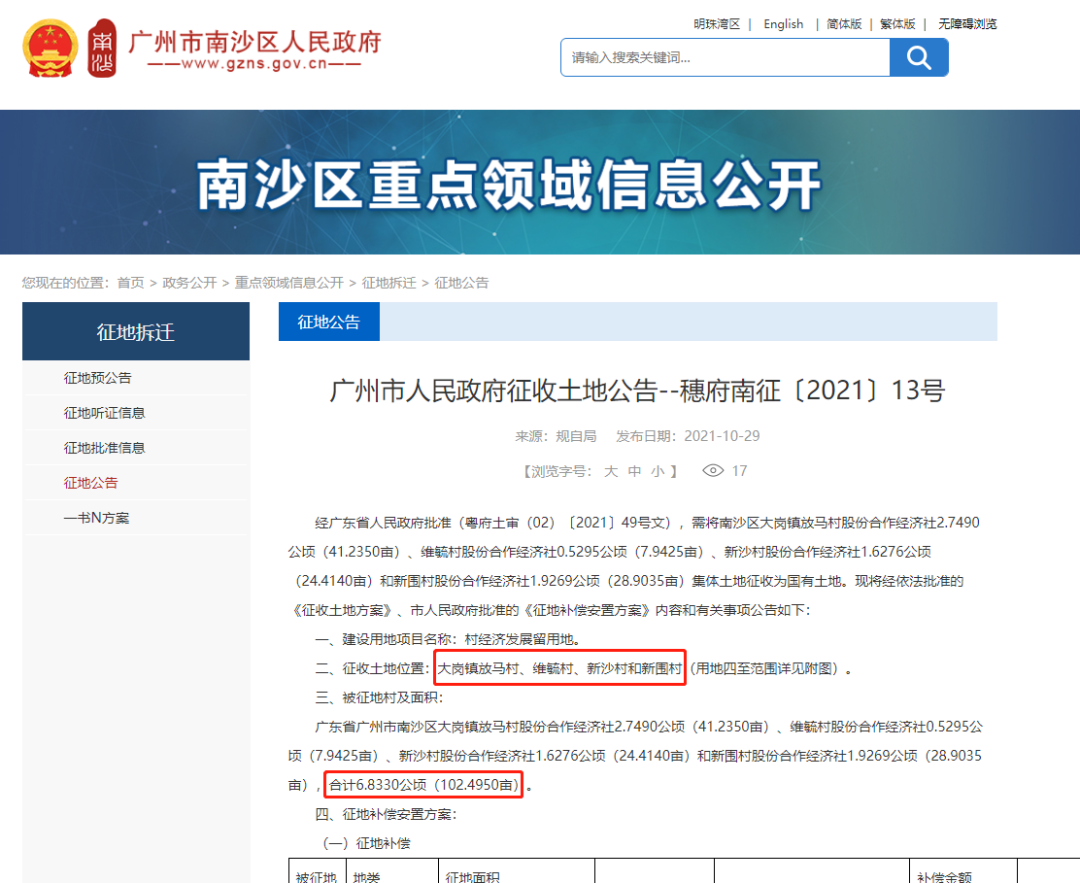1080x883 pixels.
Task: Open 无障碍浏览 accessibility mode
Action: coord(967,24)
